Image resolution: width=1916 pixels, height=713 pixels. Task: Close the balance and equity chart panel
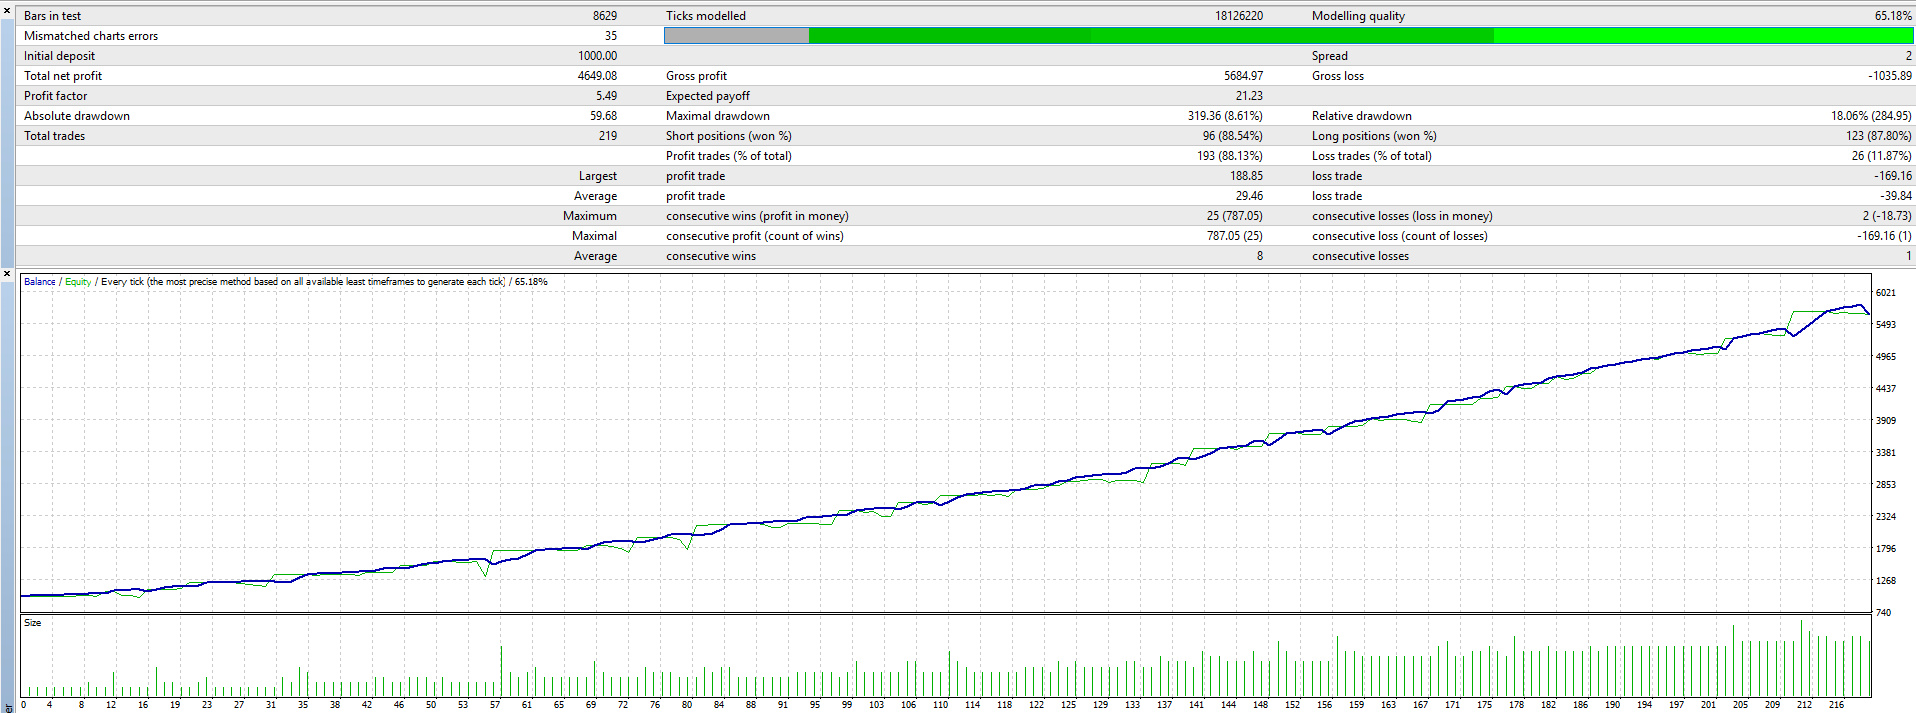pyautogui.click(x=7, y=274)
